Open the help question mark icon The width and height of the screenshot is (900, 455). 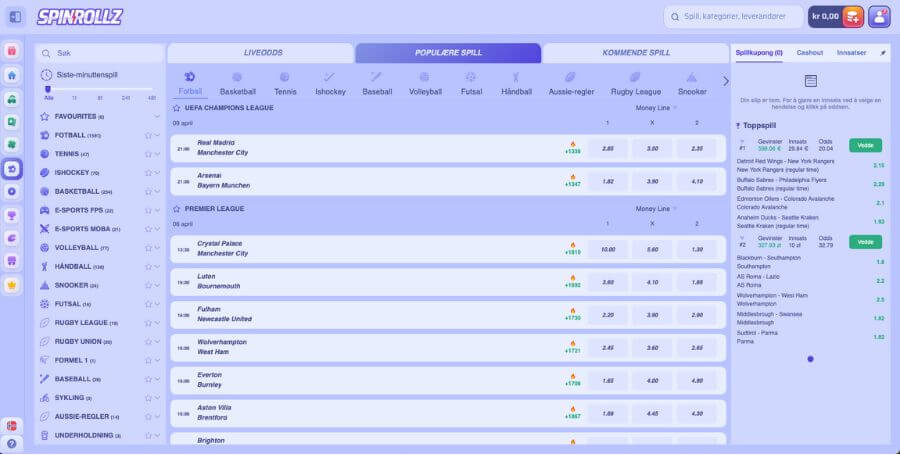click(11, 444)
